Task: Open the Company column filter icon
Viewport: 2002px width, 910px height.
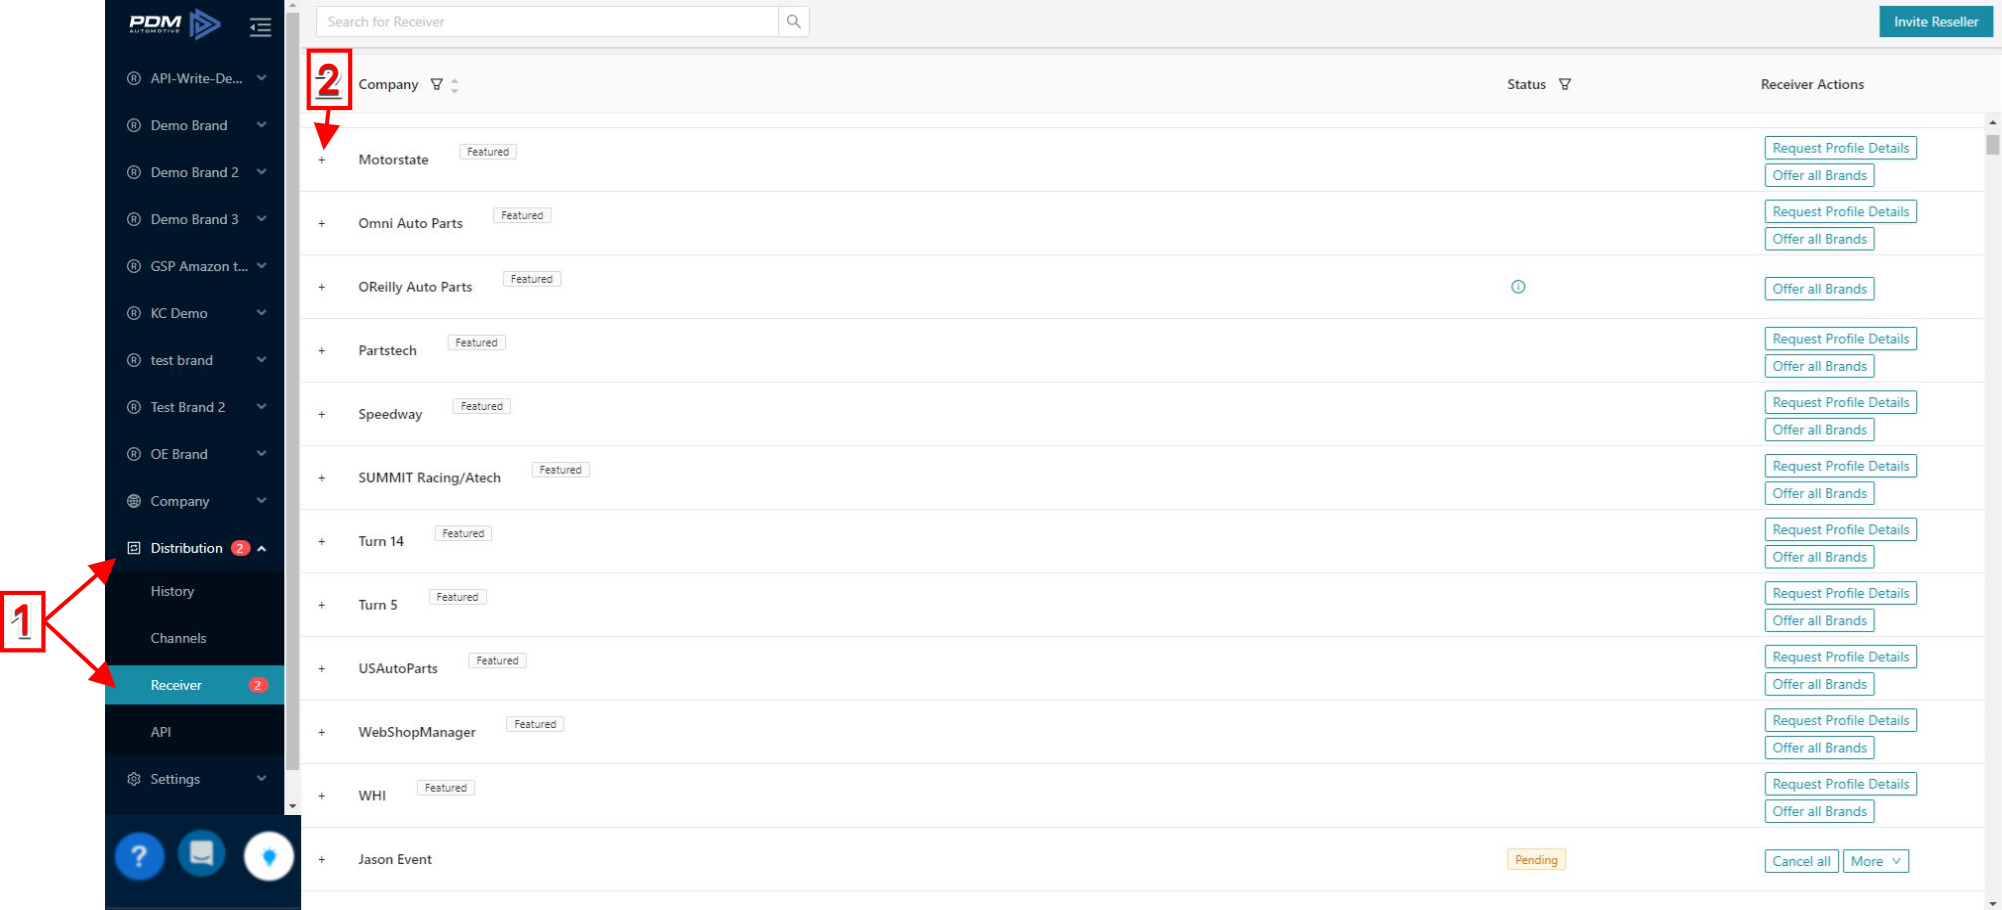Action: coord(437,84)
